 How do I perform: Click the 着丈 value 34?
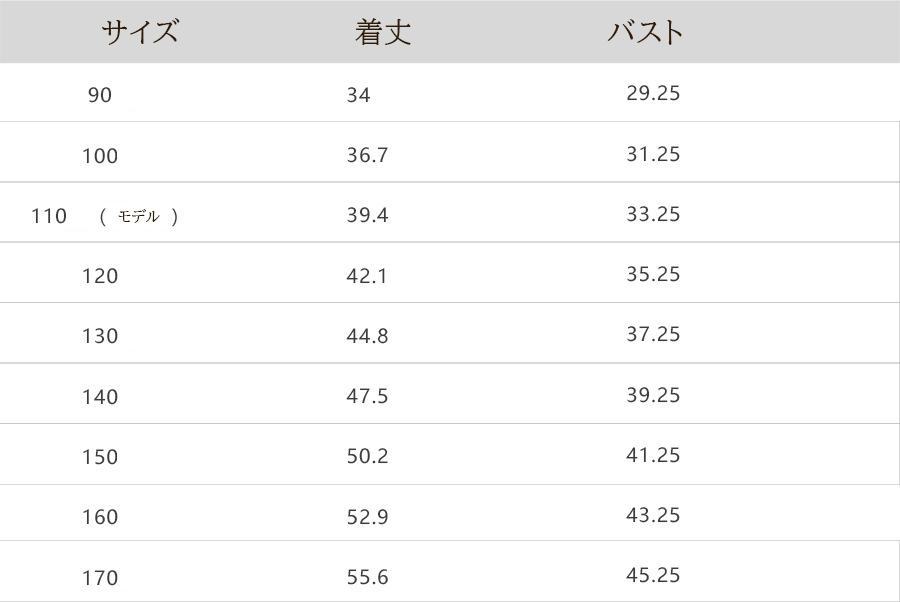click(x=358, y=95)
